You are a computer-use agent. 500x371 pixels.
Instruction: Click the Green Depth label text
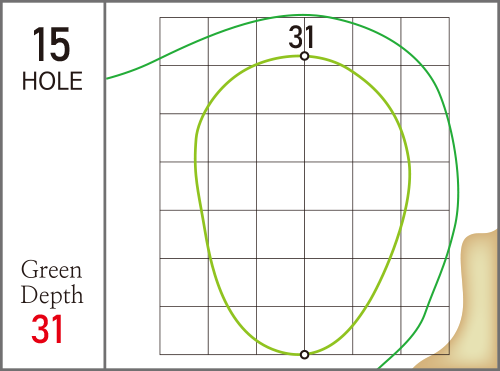coord(52,282)
